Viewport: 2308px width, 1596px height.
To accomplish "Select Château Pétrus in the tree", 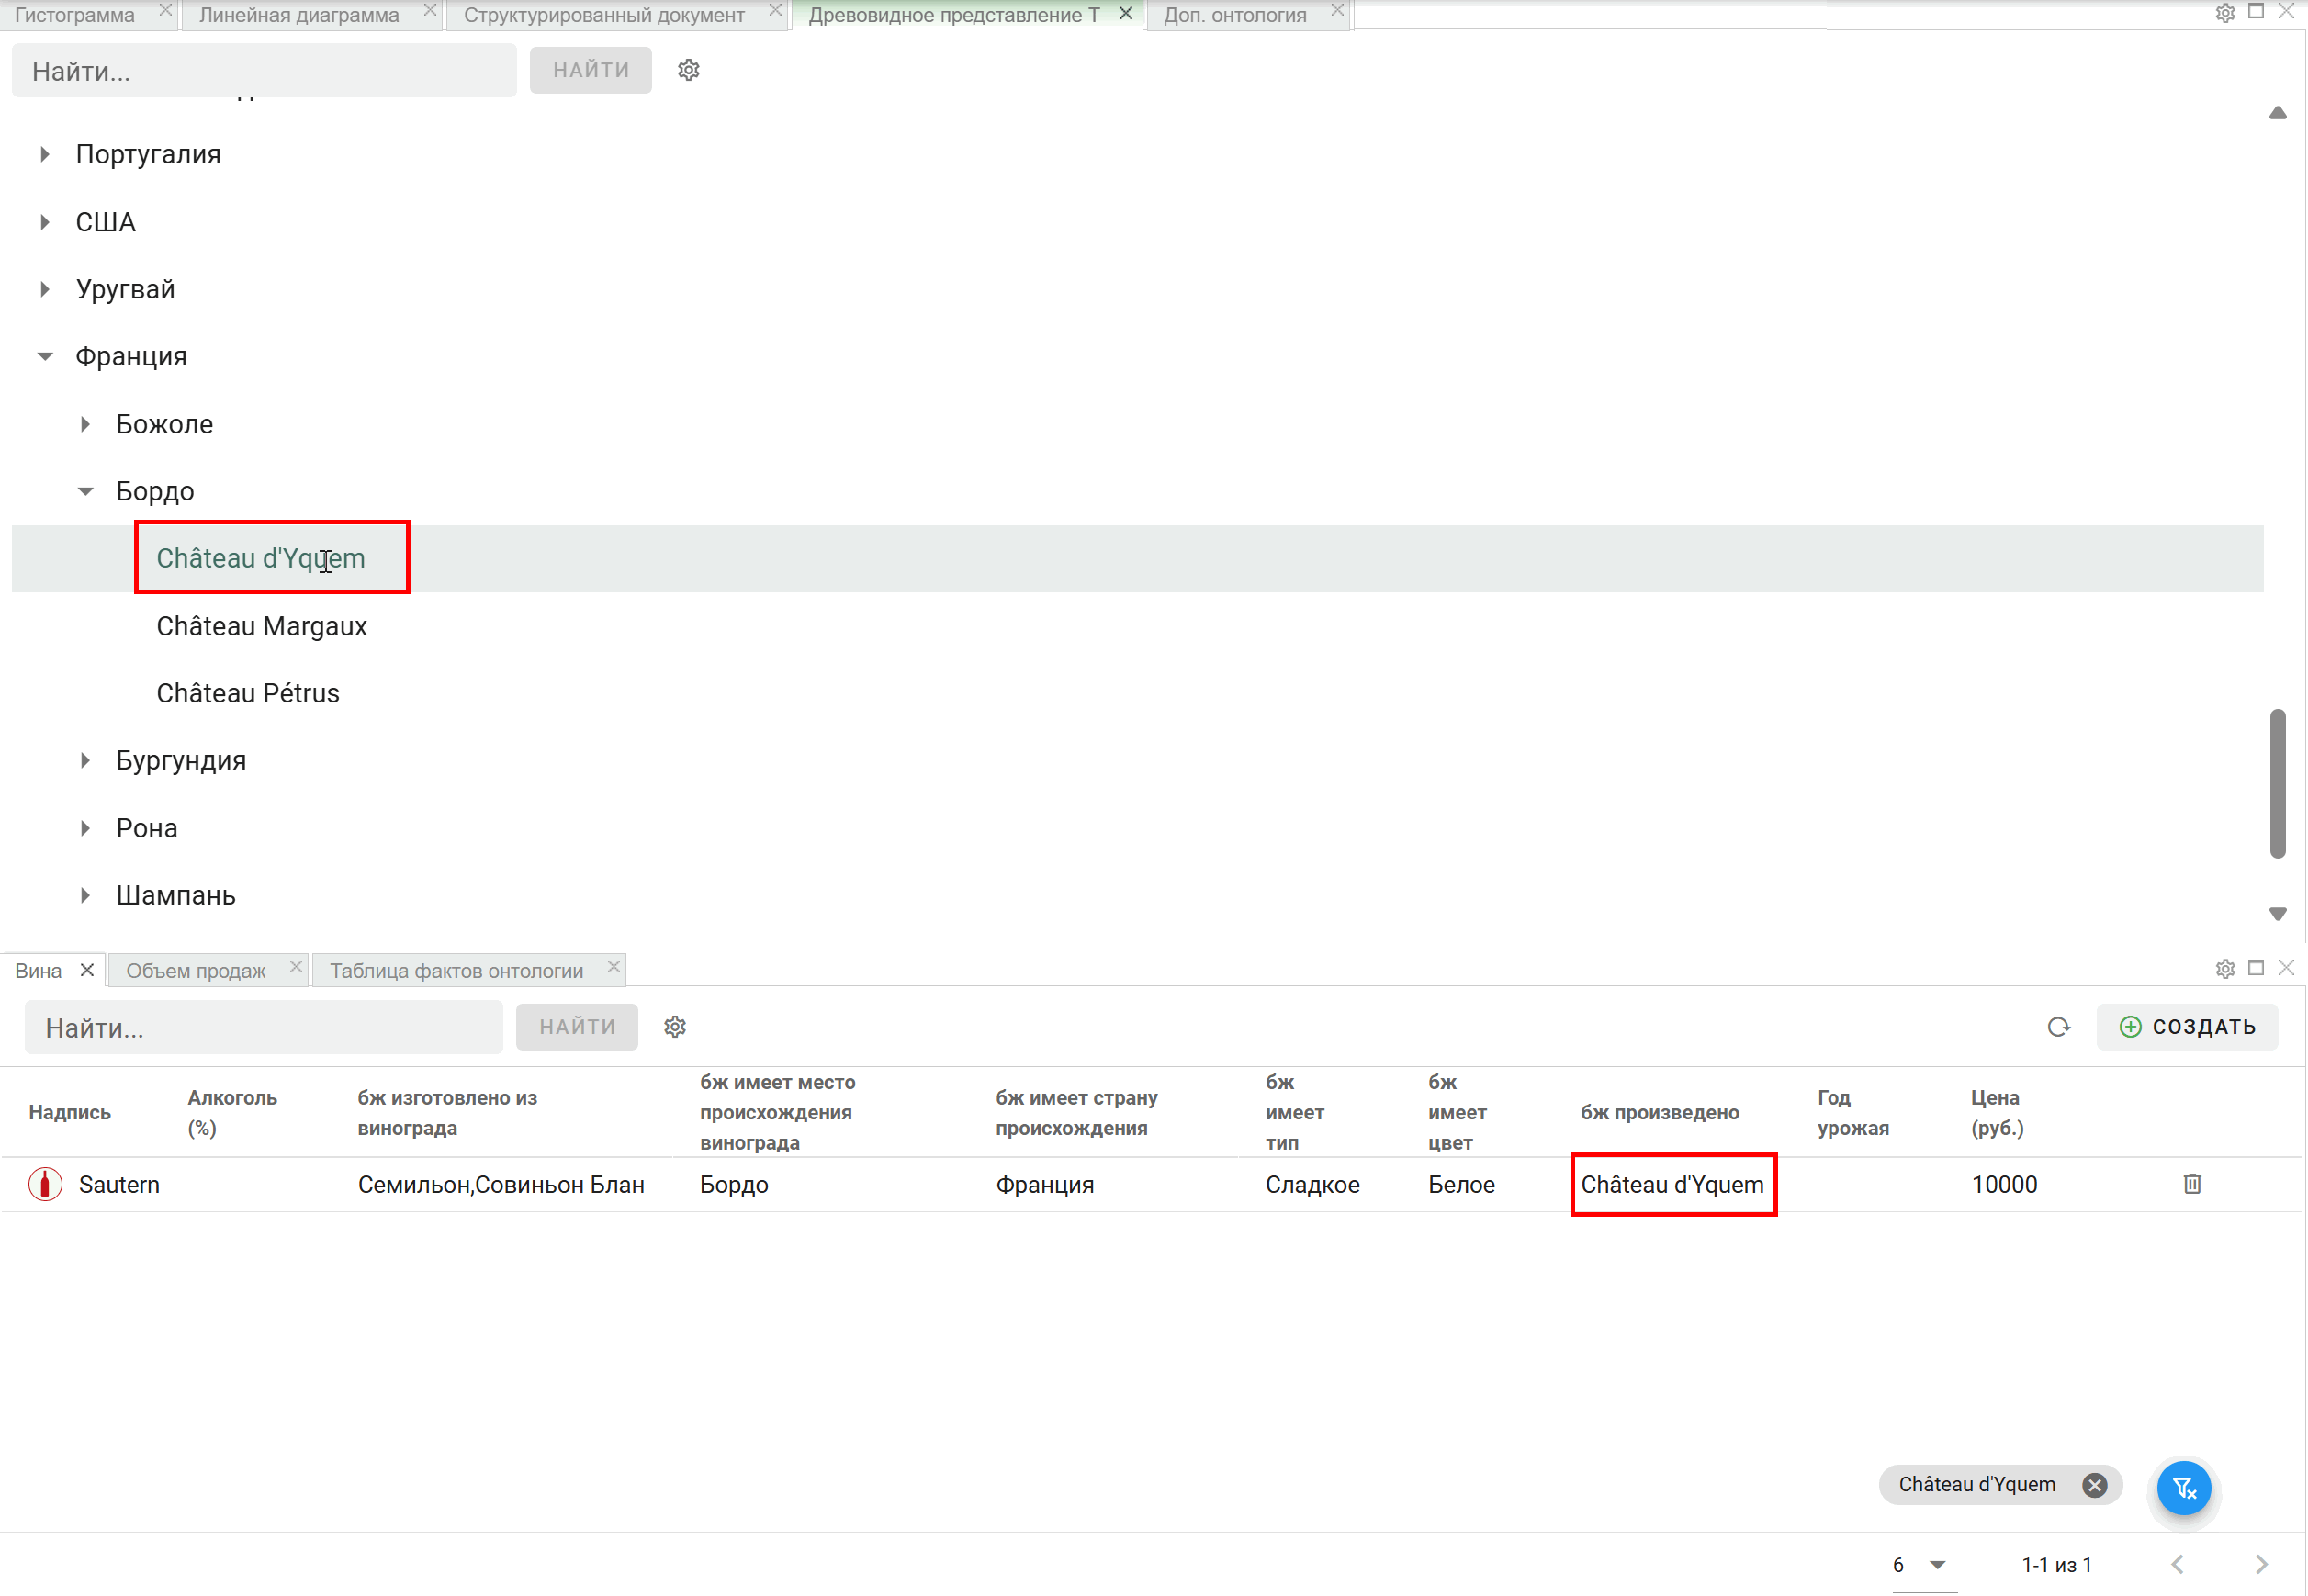I will (248, 693).
